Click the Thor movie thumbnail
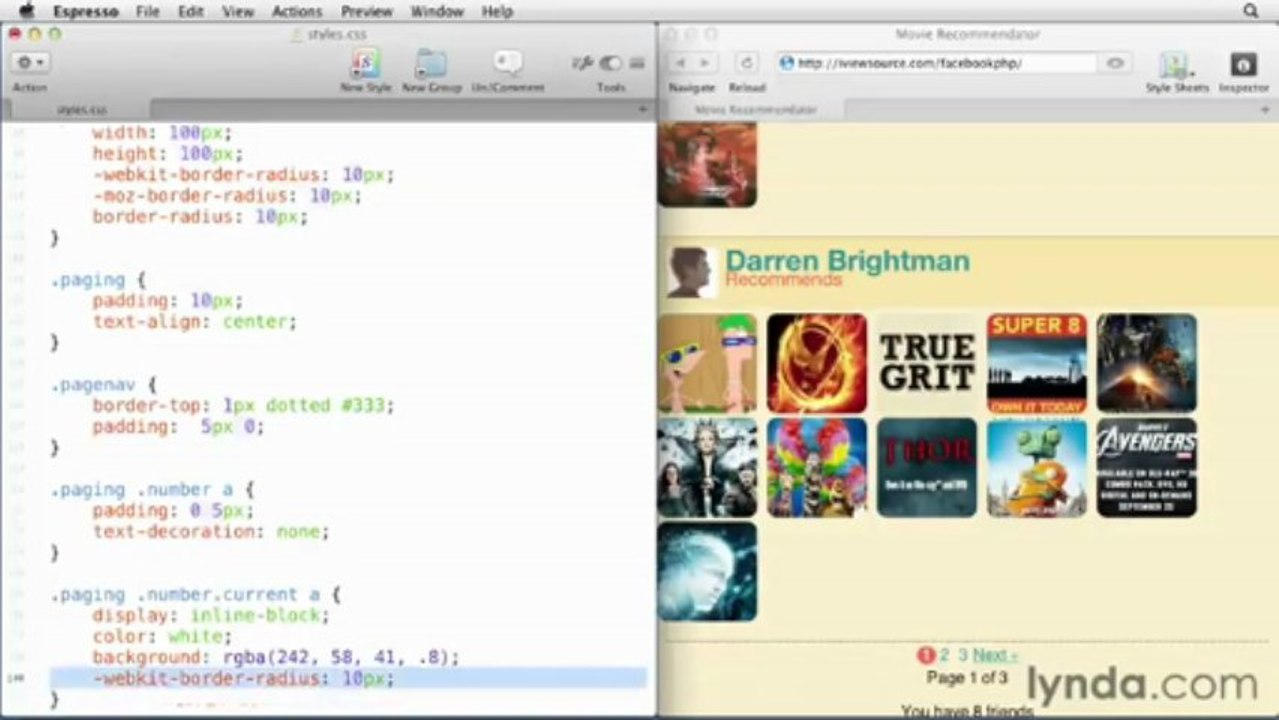The image size is (1279, 720). click(x=927, y=467)
